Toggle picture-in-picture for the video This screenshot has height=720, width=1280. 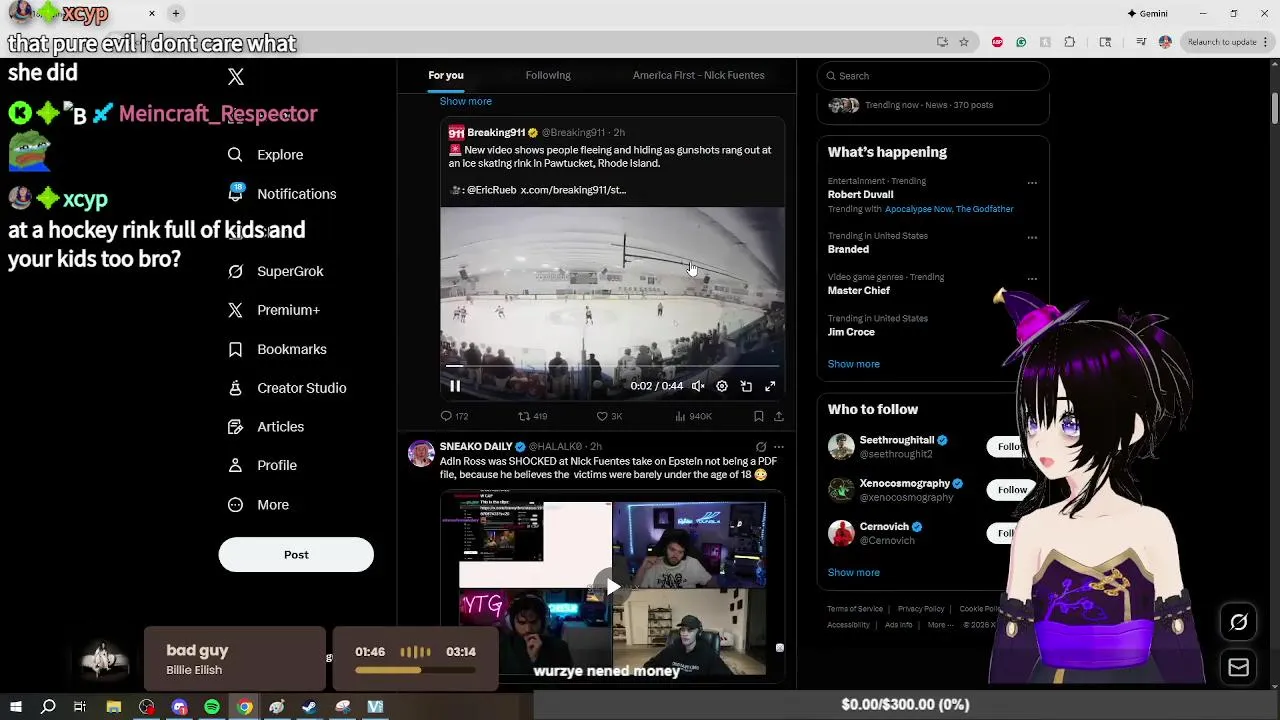pos(746,386)
